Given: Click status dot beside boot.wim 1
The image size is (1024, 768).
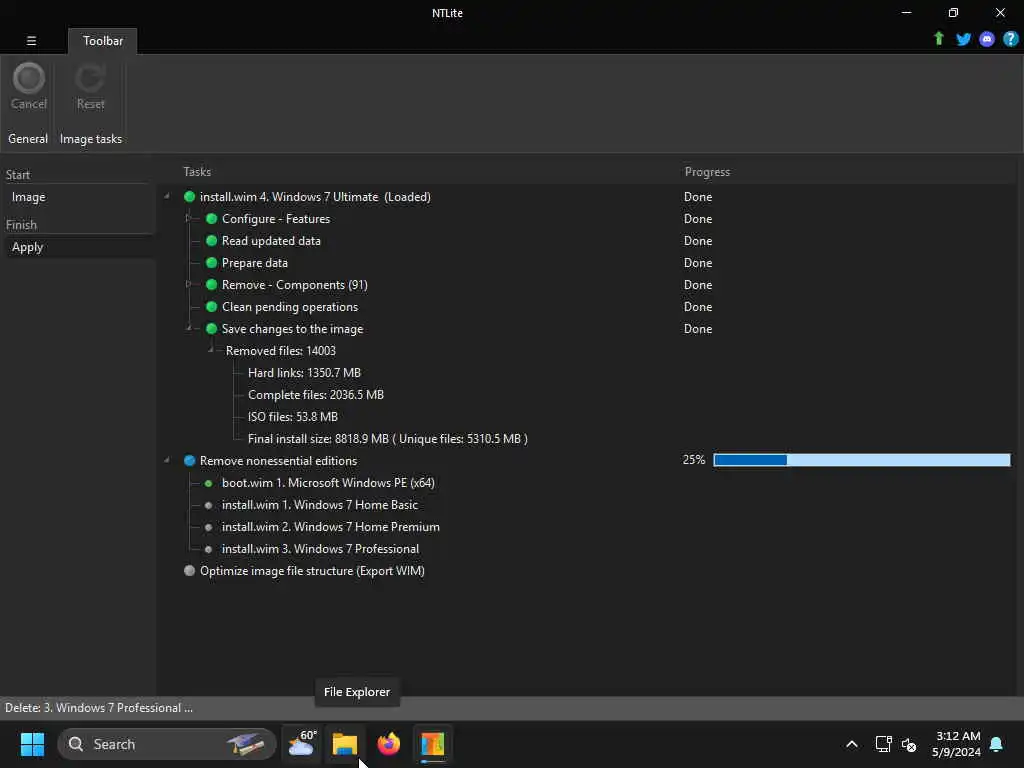Looking at the screenshot, I should tap(208, 483).
